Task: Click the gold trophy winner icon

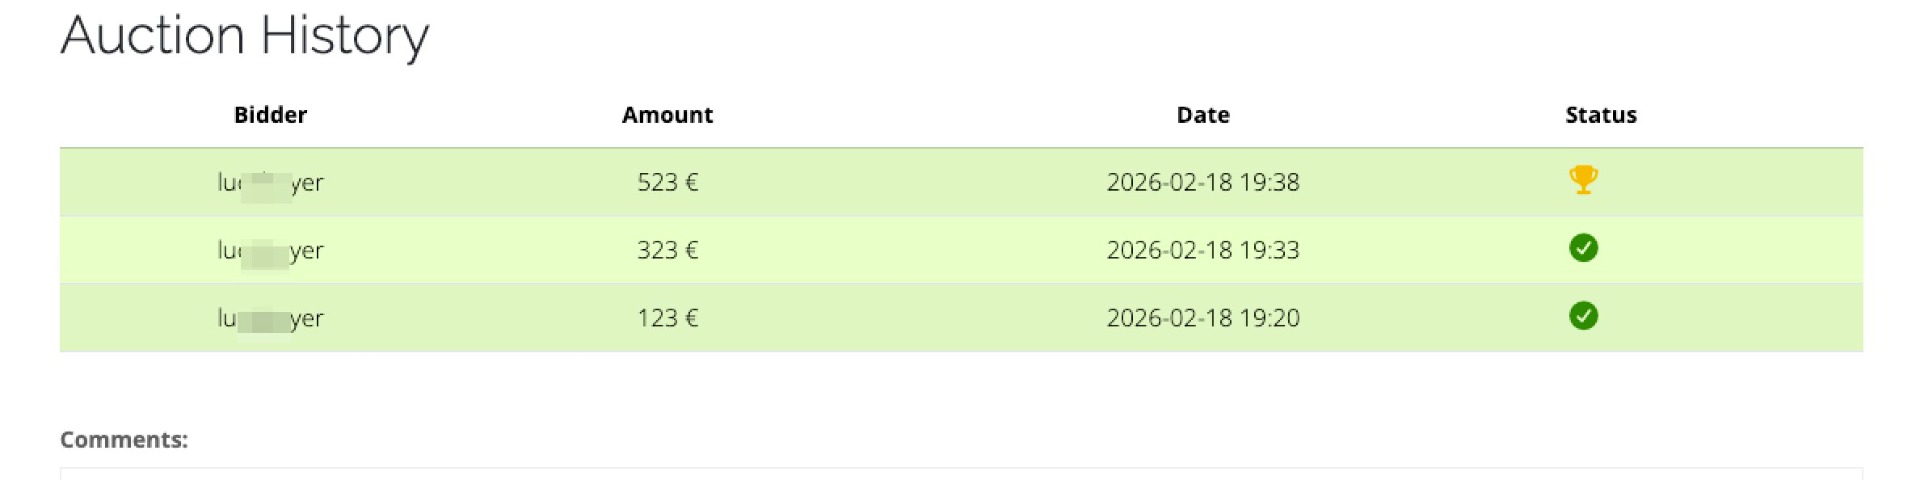Action: click(1583, 180)
